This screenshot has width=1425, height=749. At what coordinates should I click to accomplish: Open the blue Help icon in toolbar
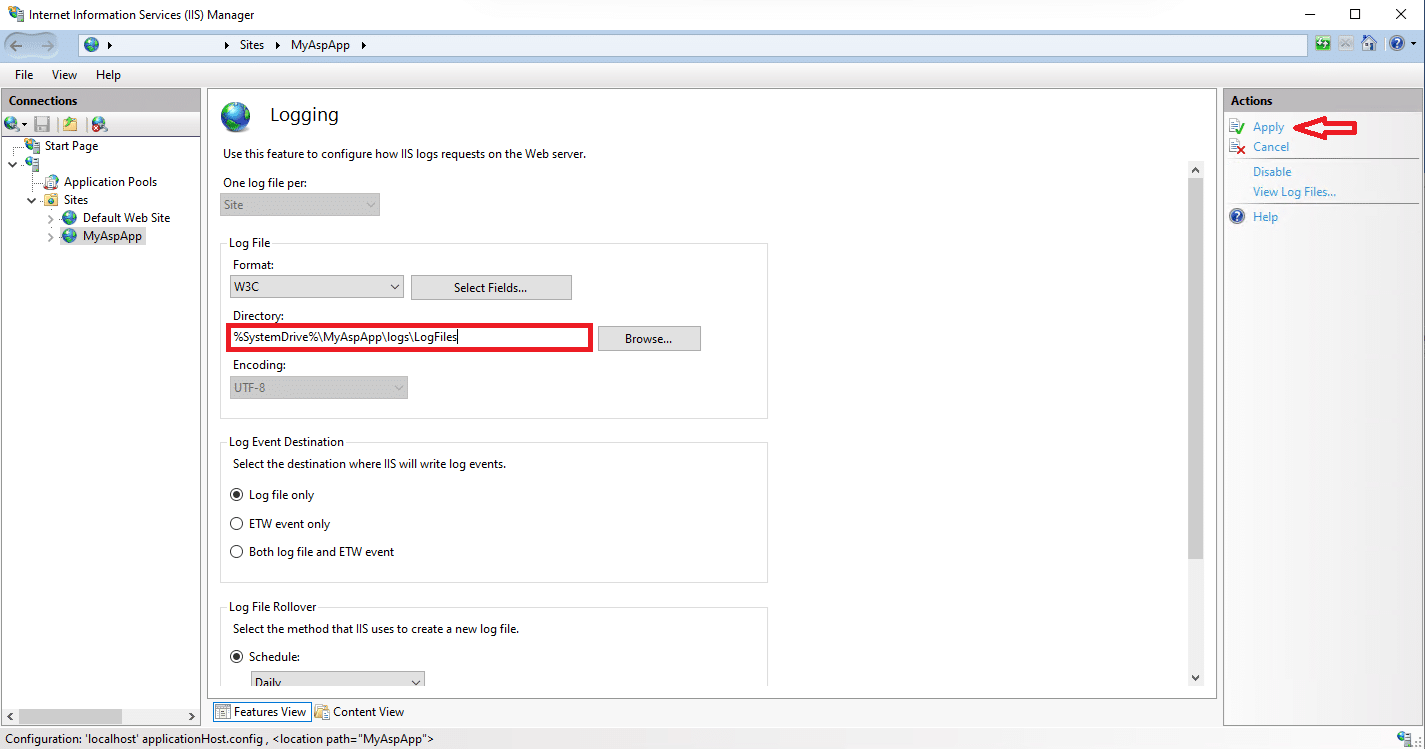click(1396, 44)
